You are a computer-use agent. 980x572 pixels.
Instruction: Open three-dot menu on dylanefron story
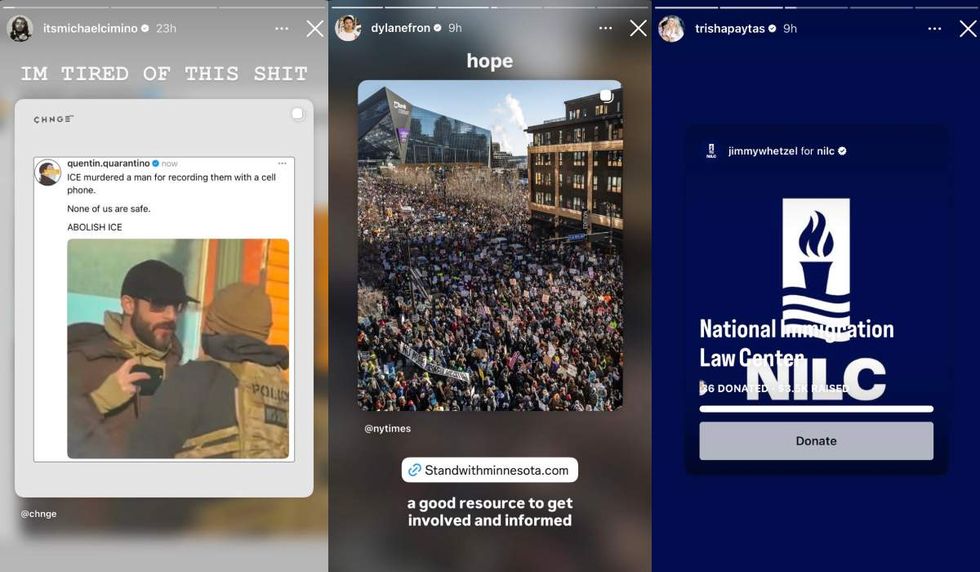coord(605,28)
